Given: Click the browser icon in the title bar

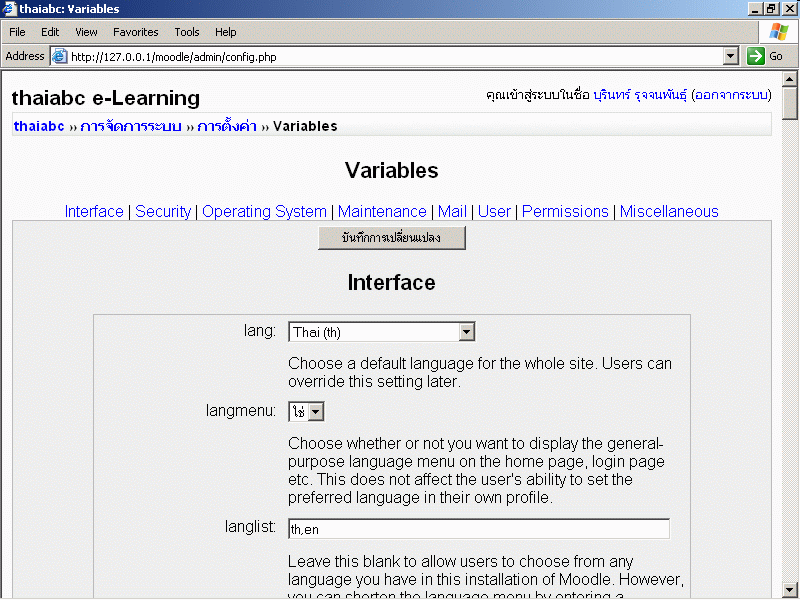Looking at the screenshot, I should (x=9, y=9).
